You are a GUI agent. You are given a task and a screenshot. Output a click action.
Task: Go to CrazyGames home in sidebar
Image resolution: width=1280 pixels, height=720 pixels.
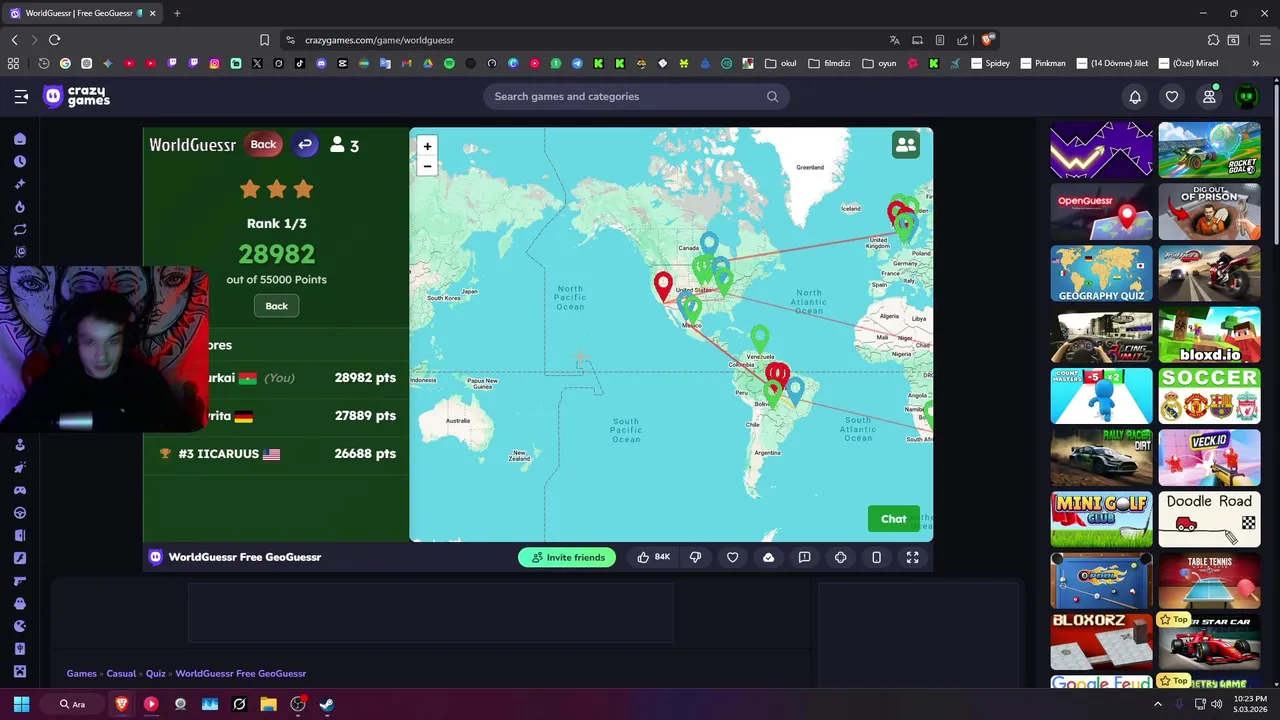tap(20, 139)
